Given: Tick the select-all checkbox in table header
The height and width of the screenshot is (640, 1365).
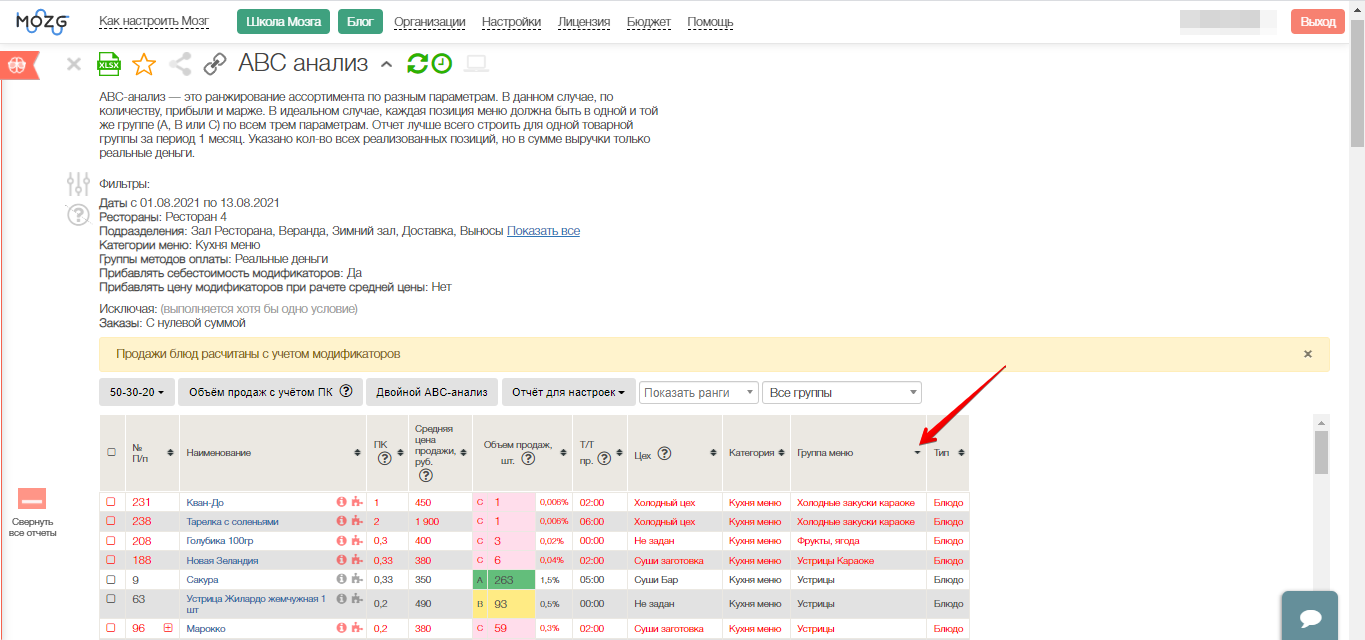Looking at the screenshot, I should 111,452.
